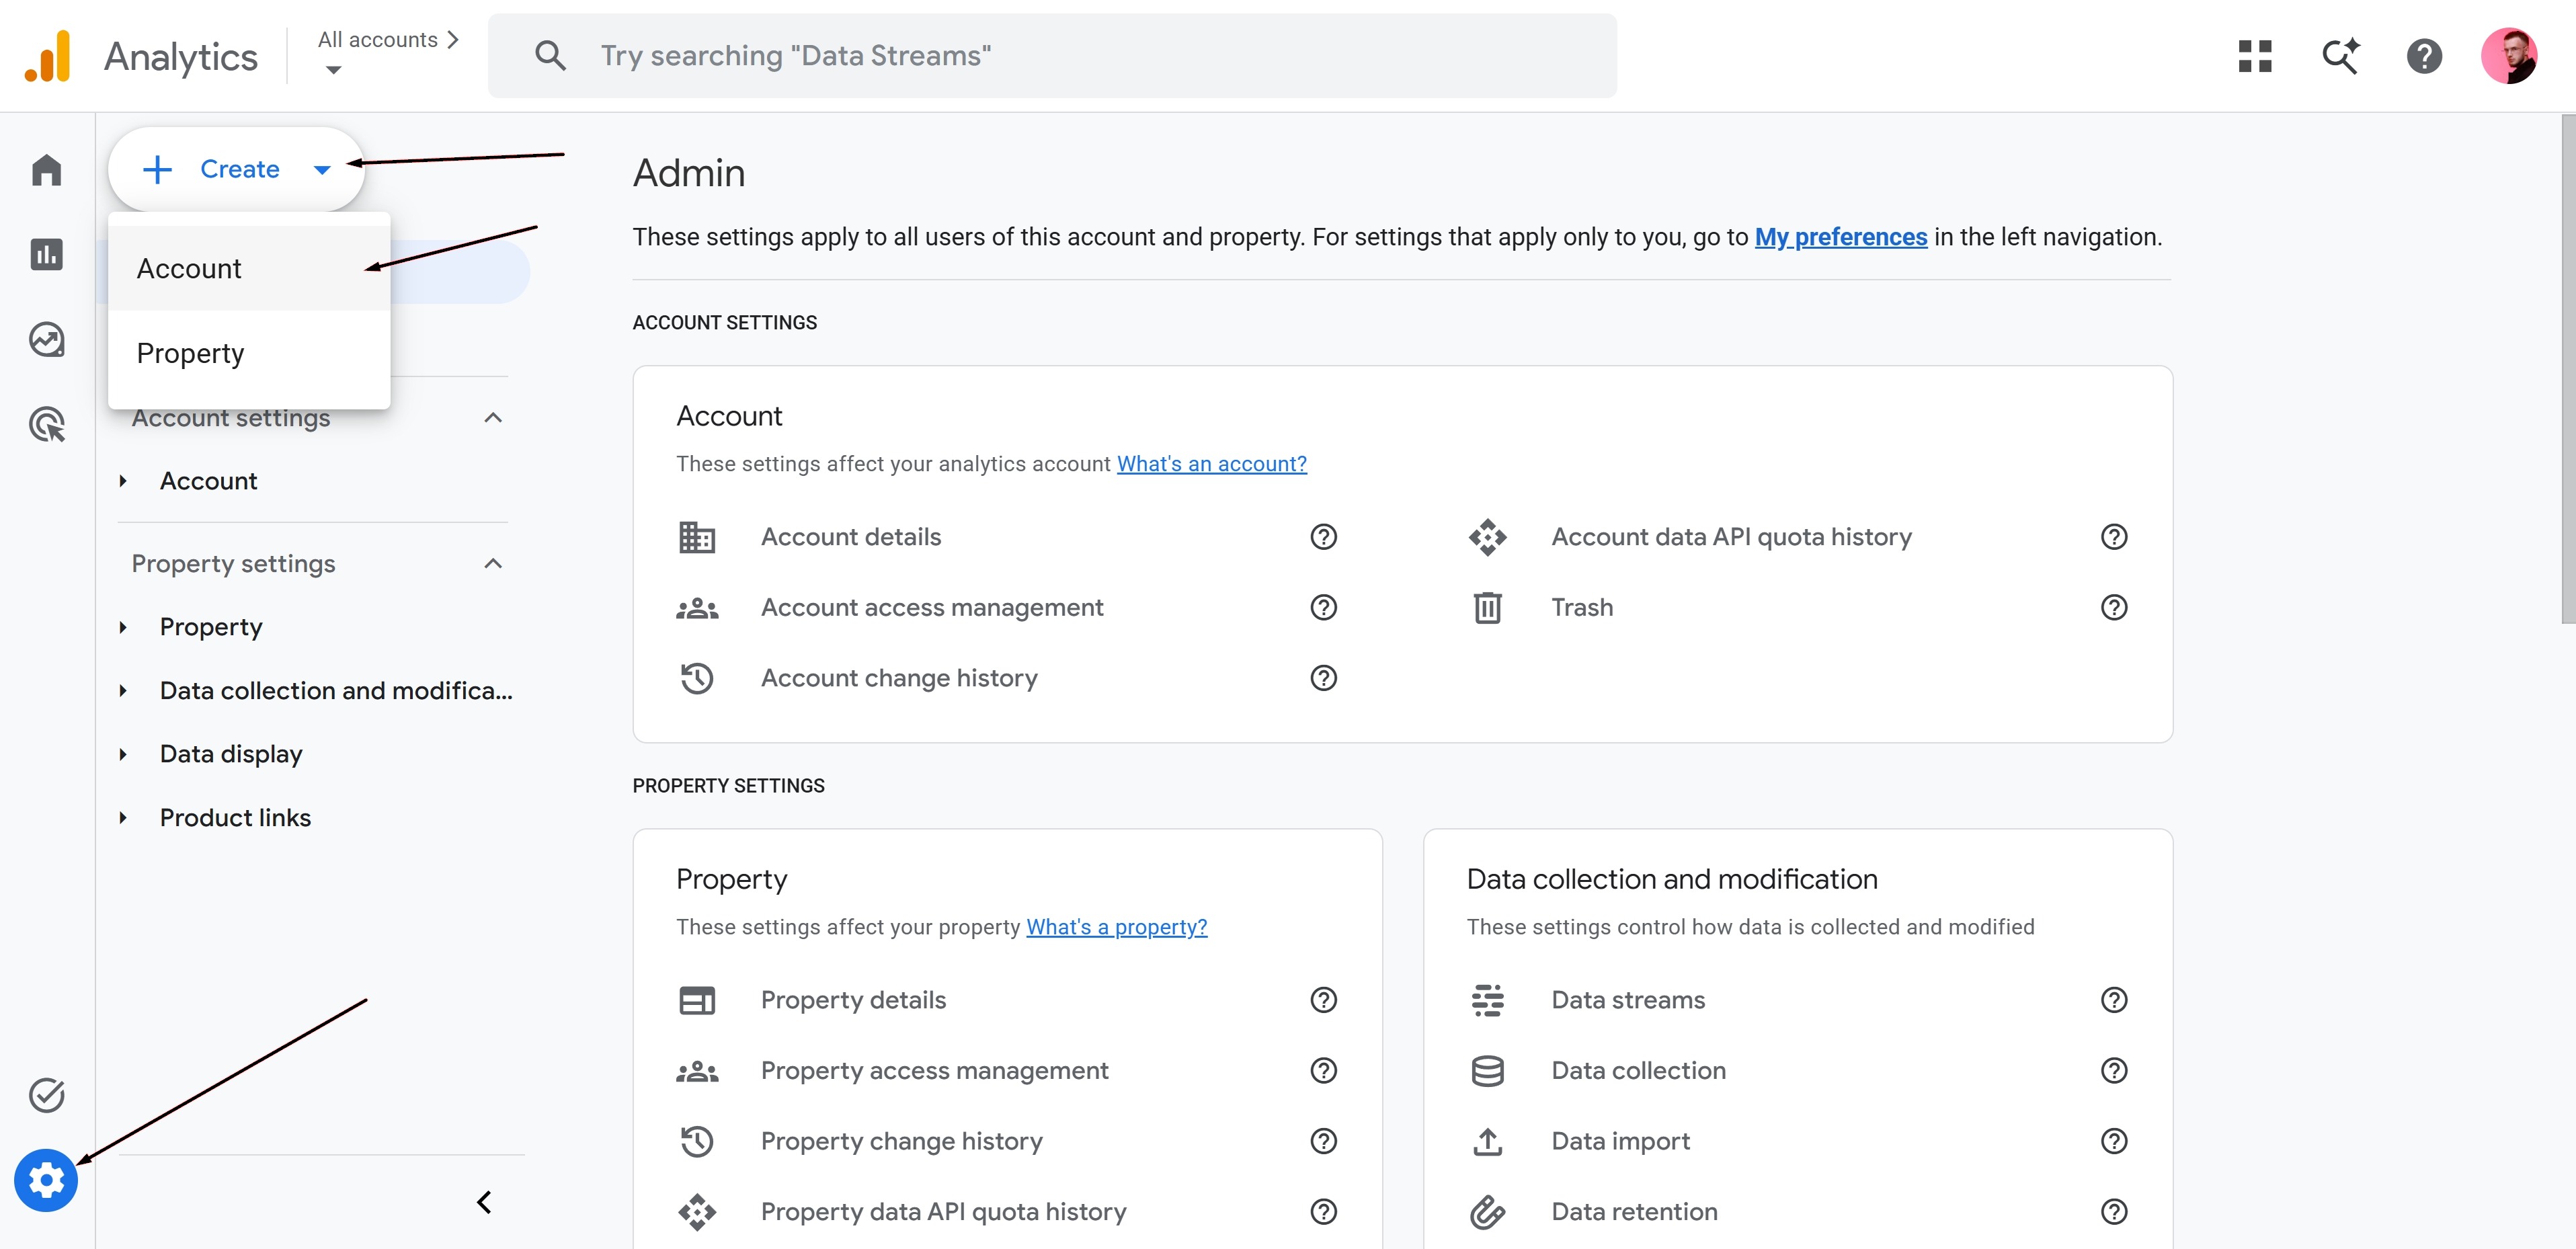Click help icon beside Data collection
This screenshot has height=1249, width=2576.
click(2114, 1070)
